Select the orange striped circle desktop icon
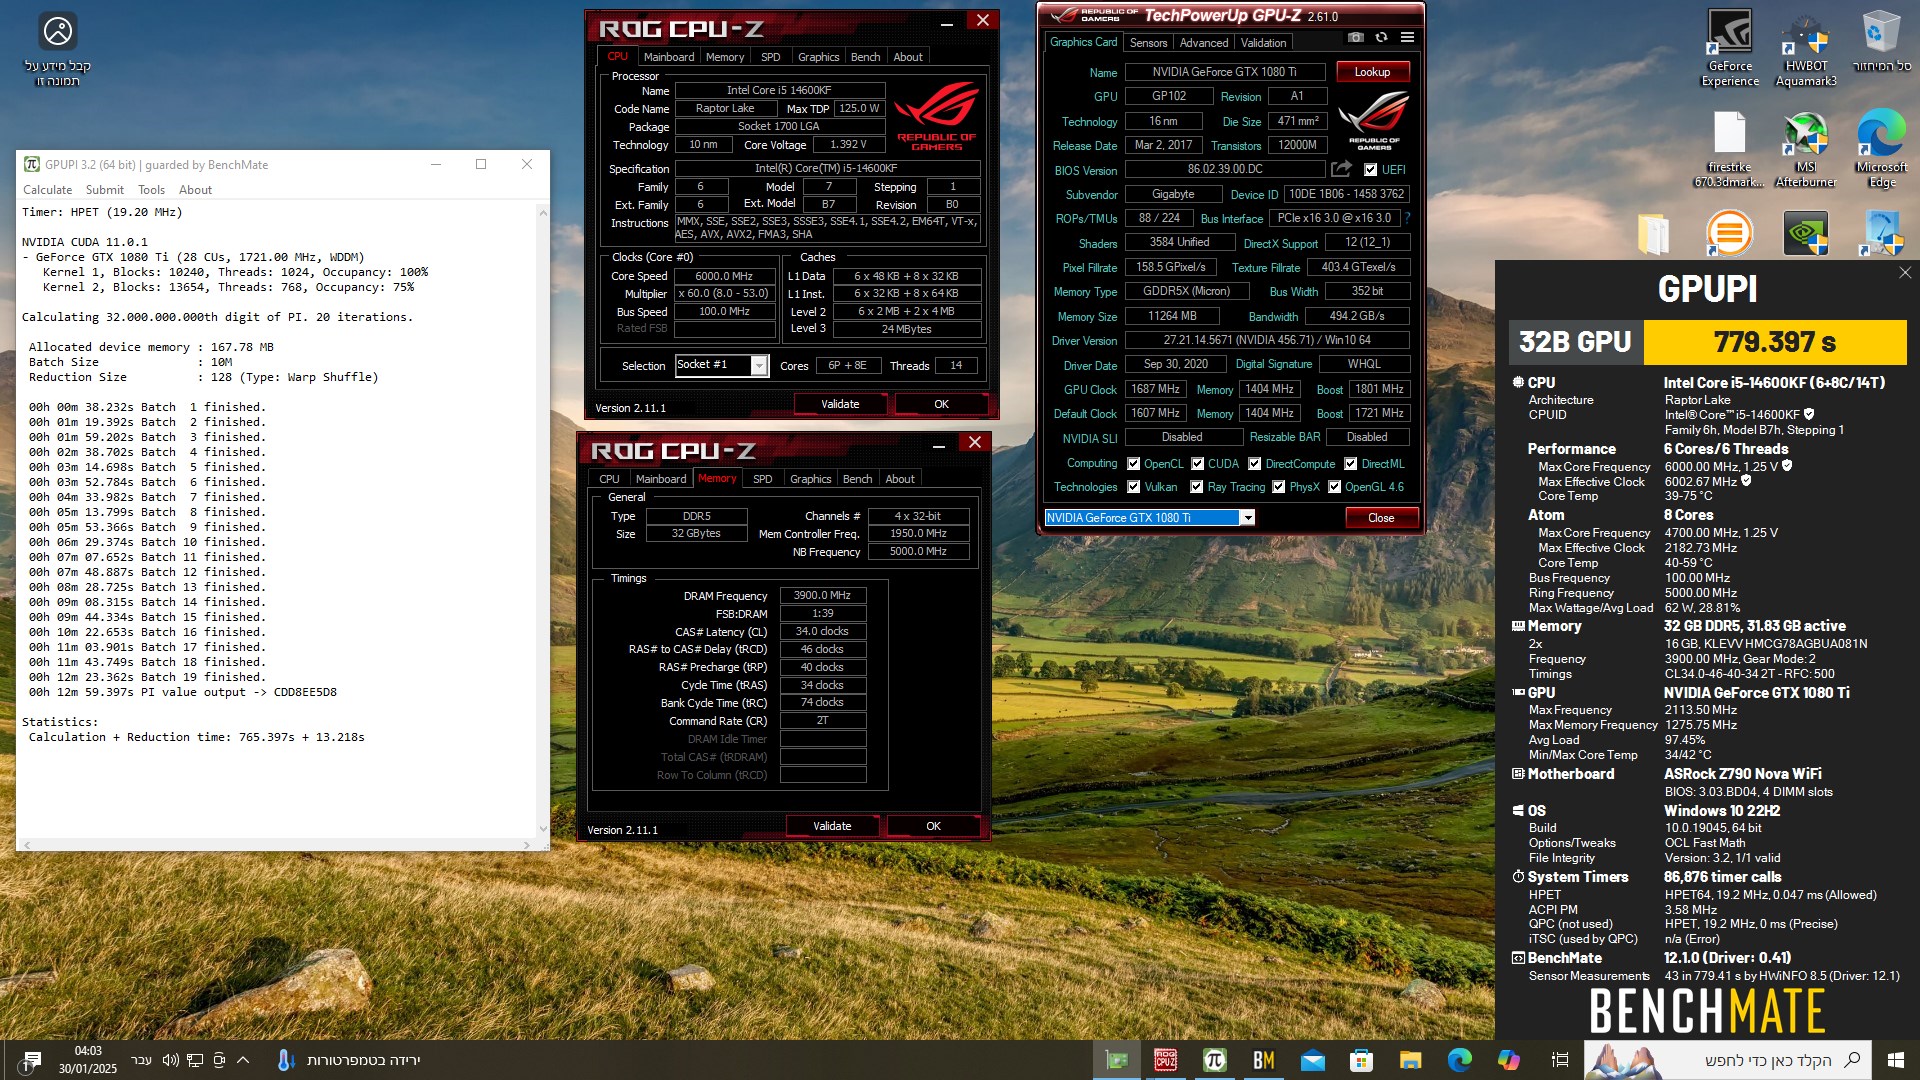The height and width of the screenshot is (1080, 1920). (1729, 234)
